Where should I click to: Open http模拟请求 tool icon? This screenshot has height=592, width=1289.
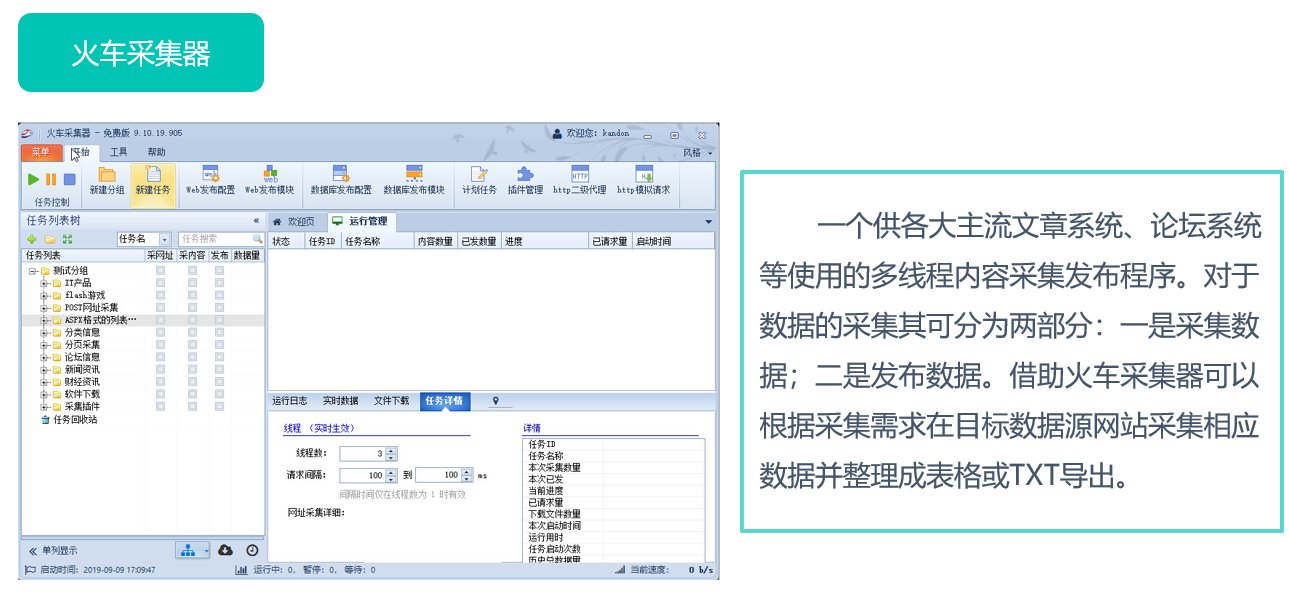pos(644,174)
